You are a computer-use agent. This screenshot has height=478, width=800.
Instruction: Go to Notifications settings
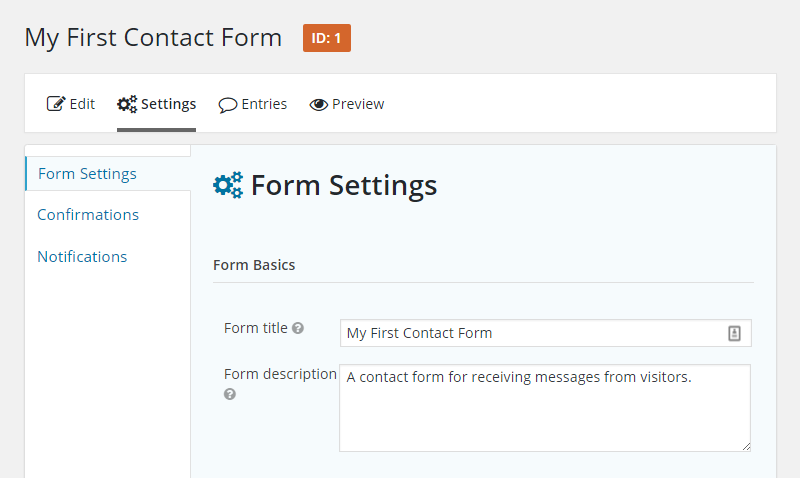tap(82, 257)
